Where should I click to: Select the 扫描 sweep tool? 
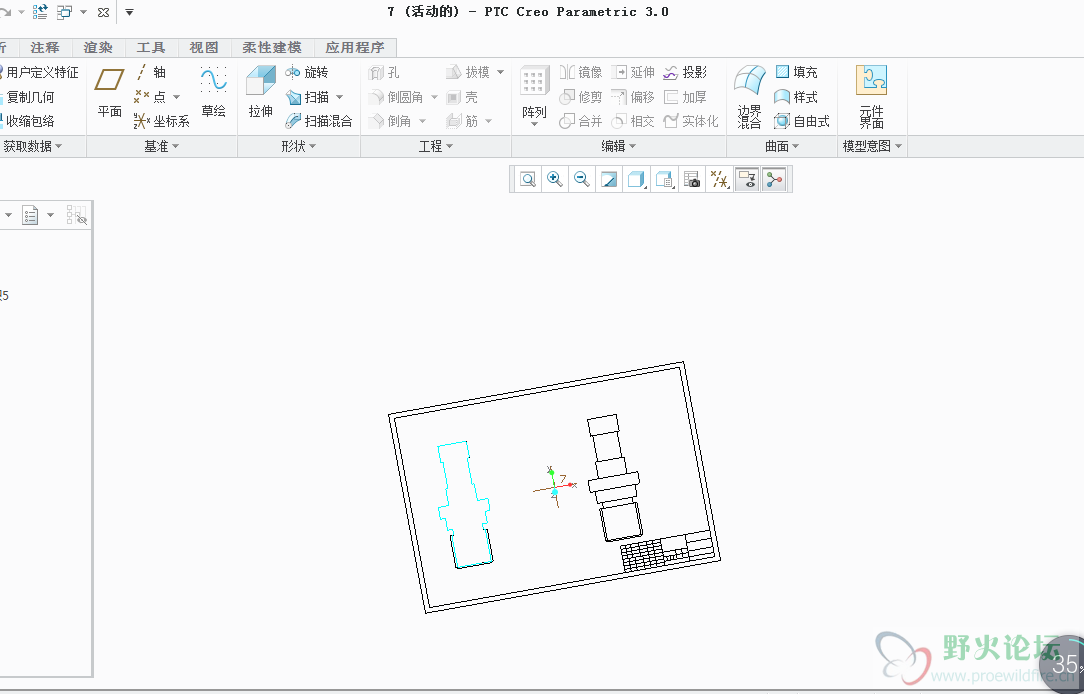coord(306,97)
